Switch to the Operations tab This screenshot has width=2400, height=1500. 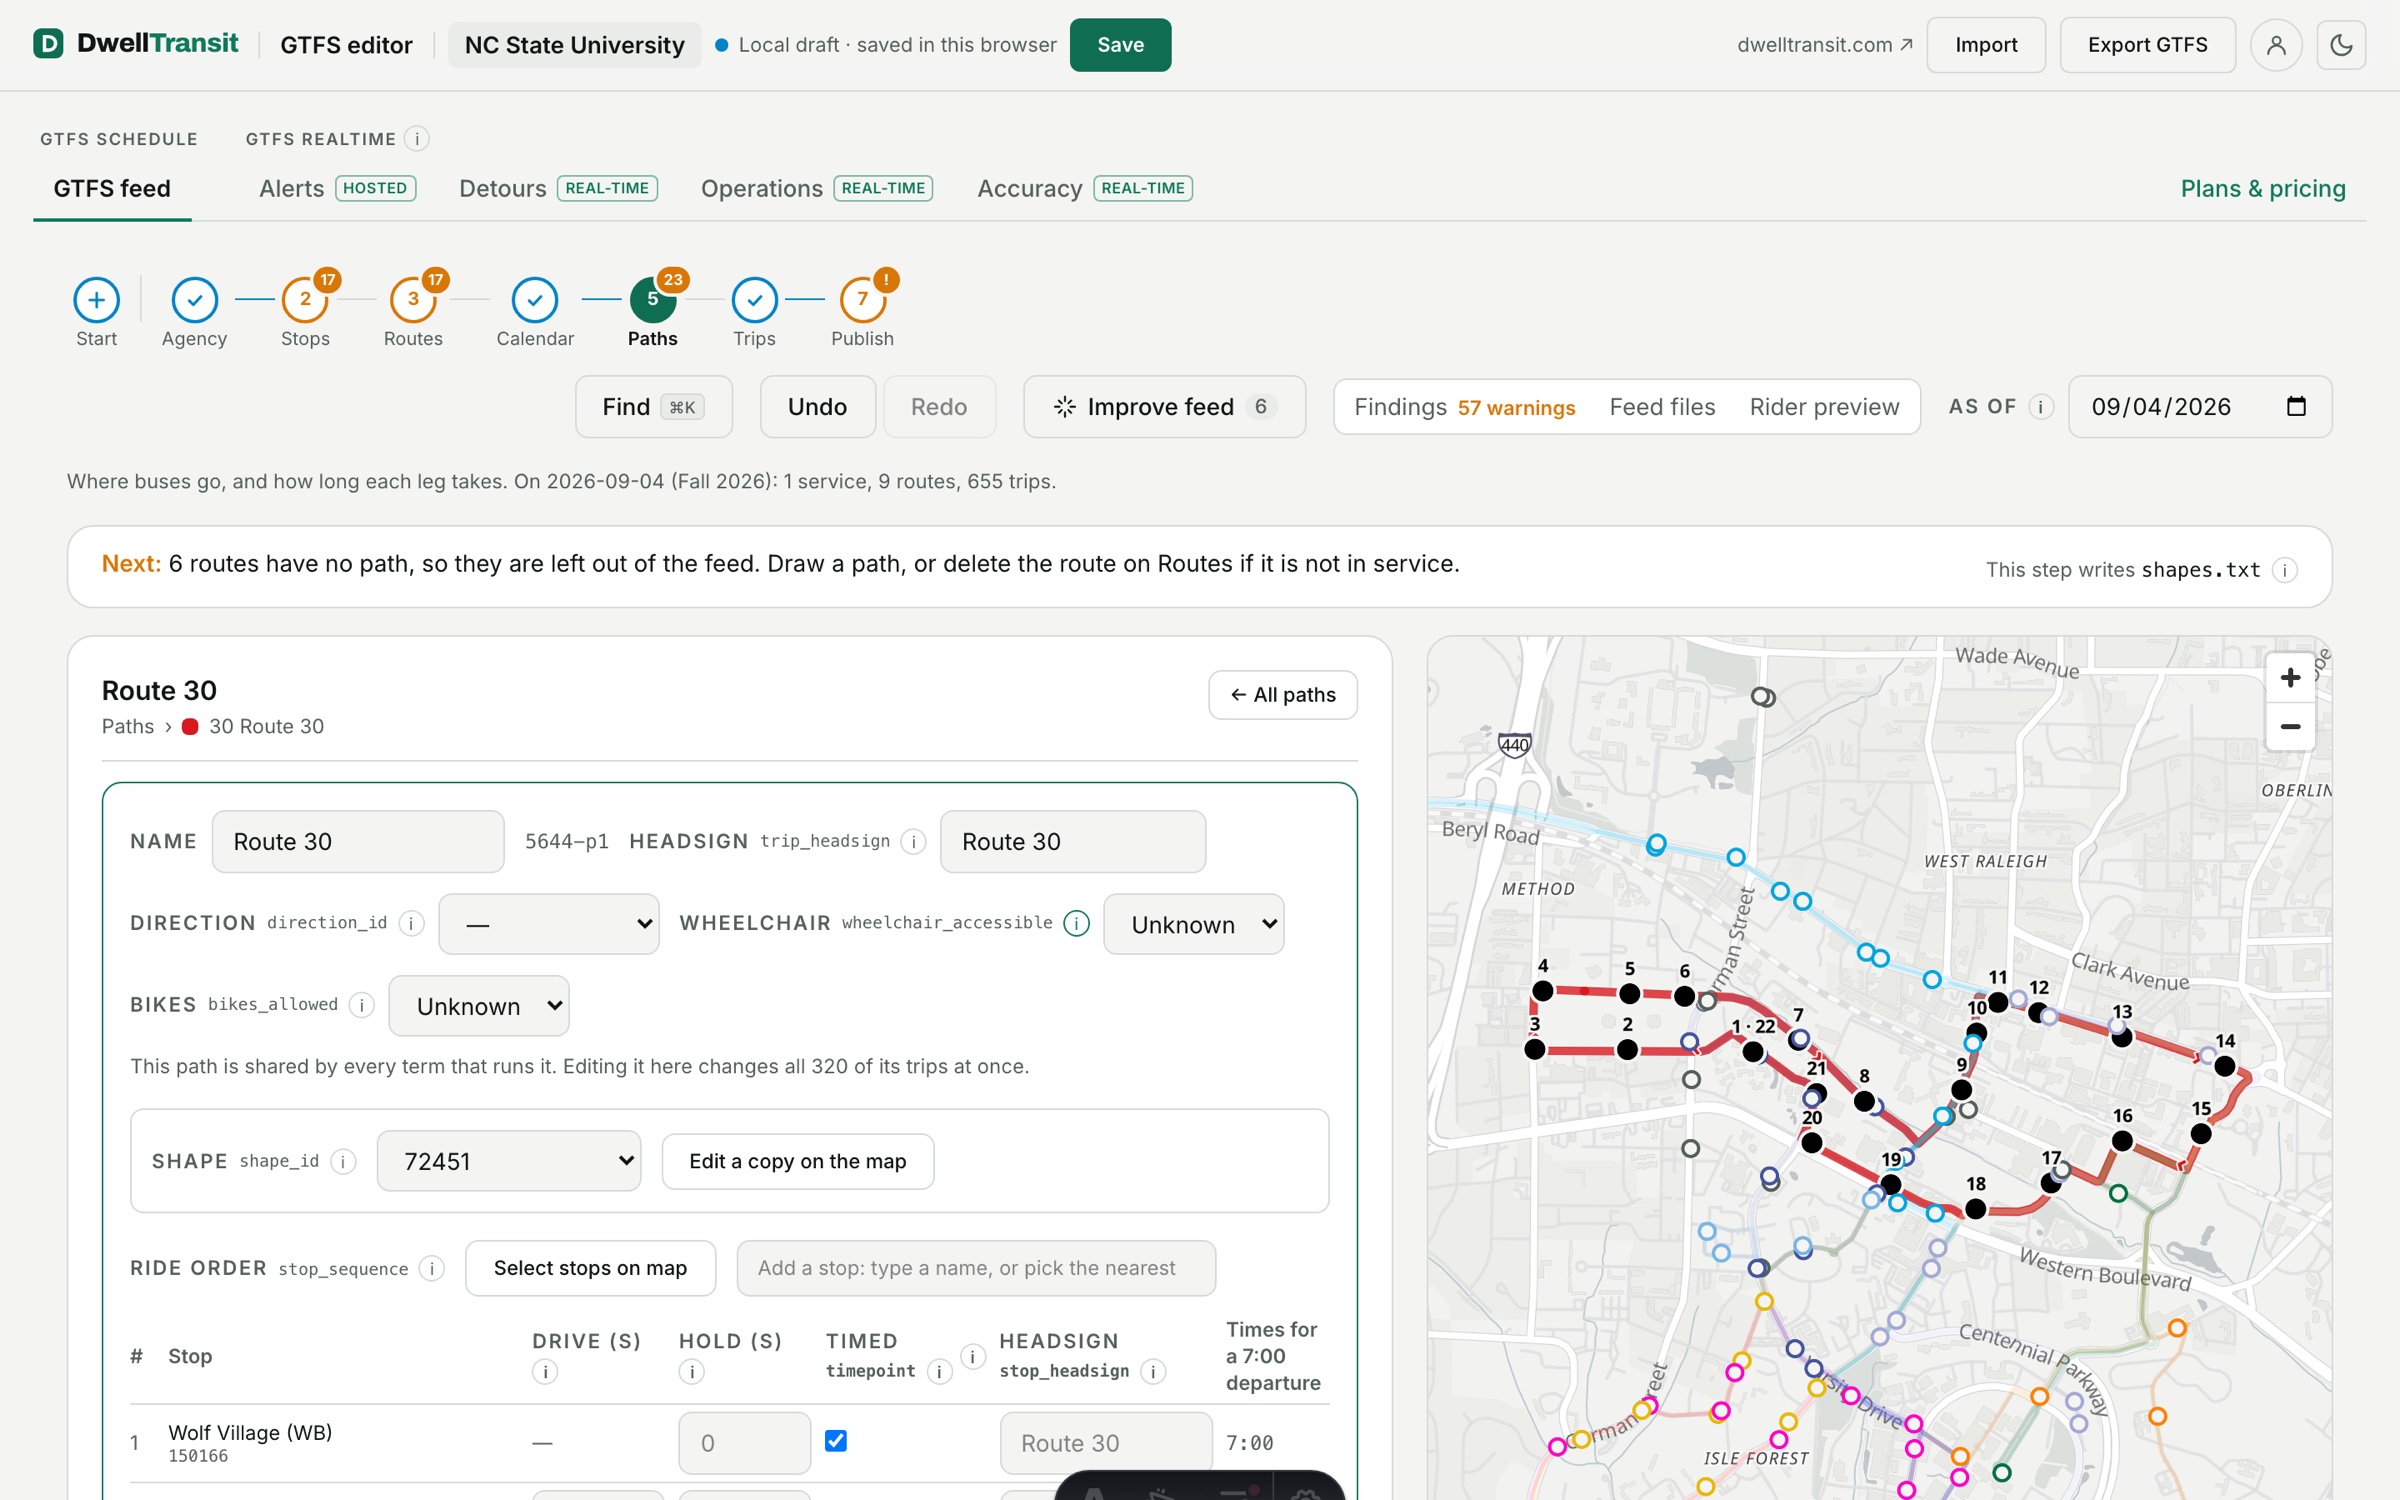tap(817, 188)
